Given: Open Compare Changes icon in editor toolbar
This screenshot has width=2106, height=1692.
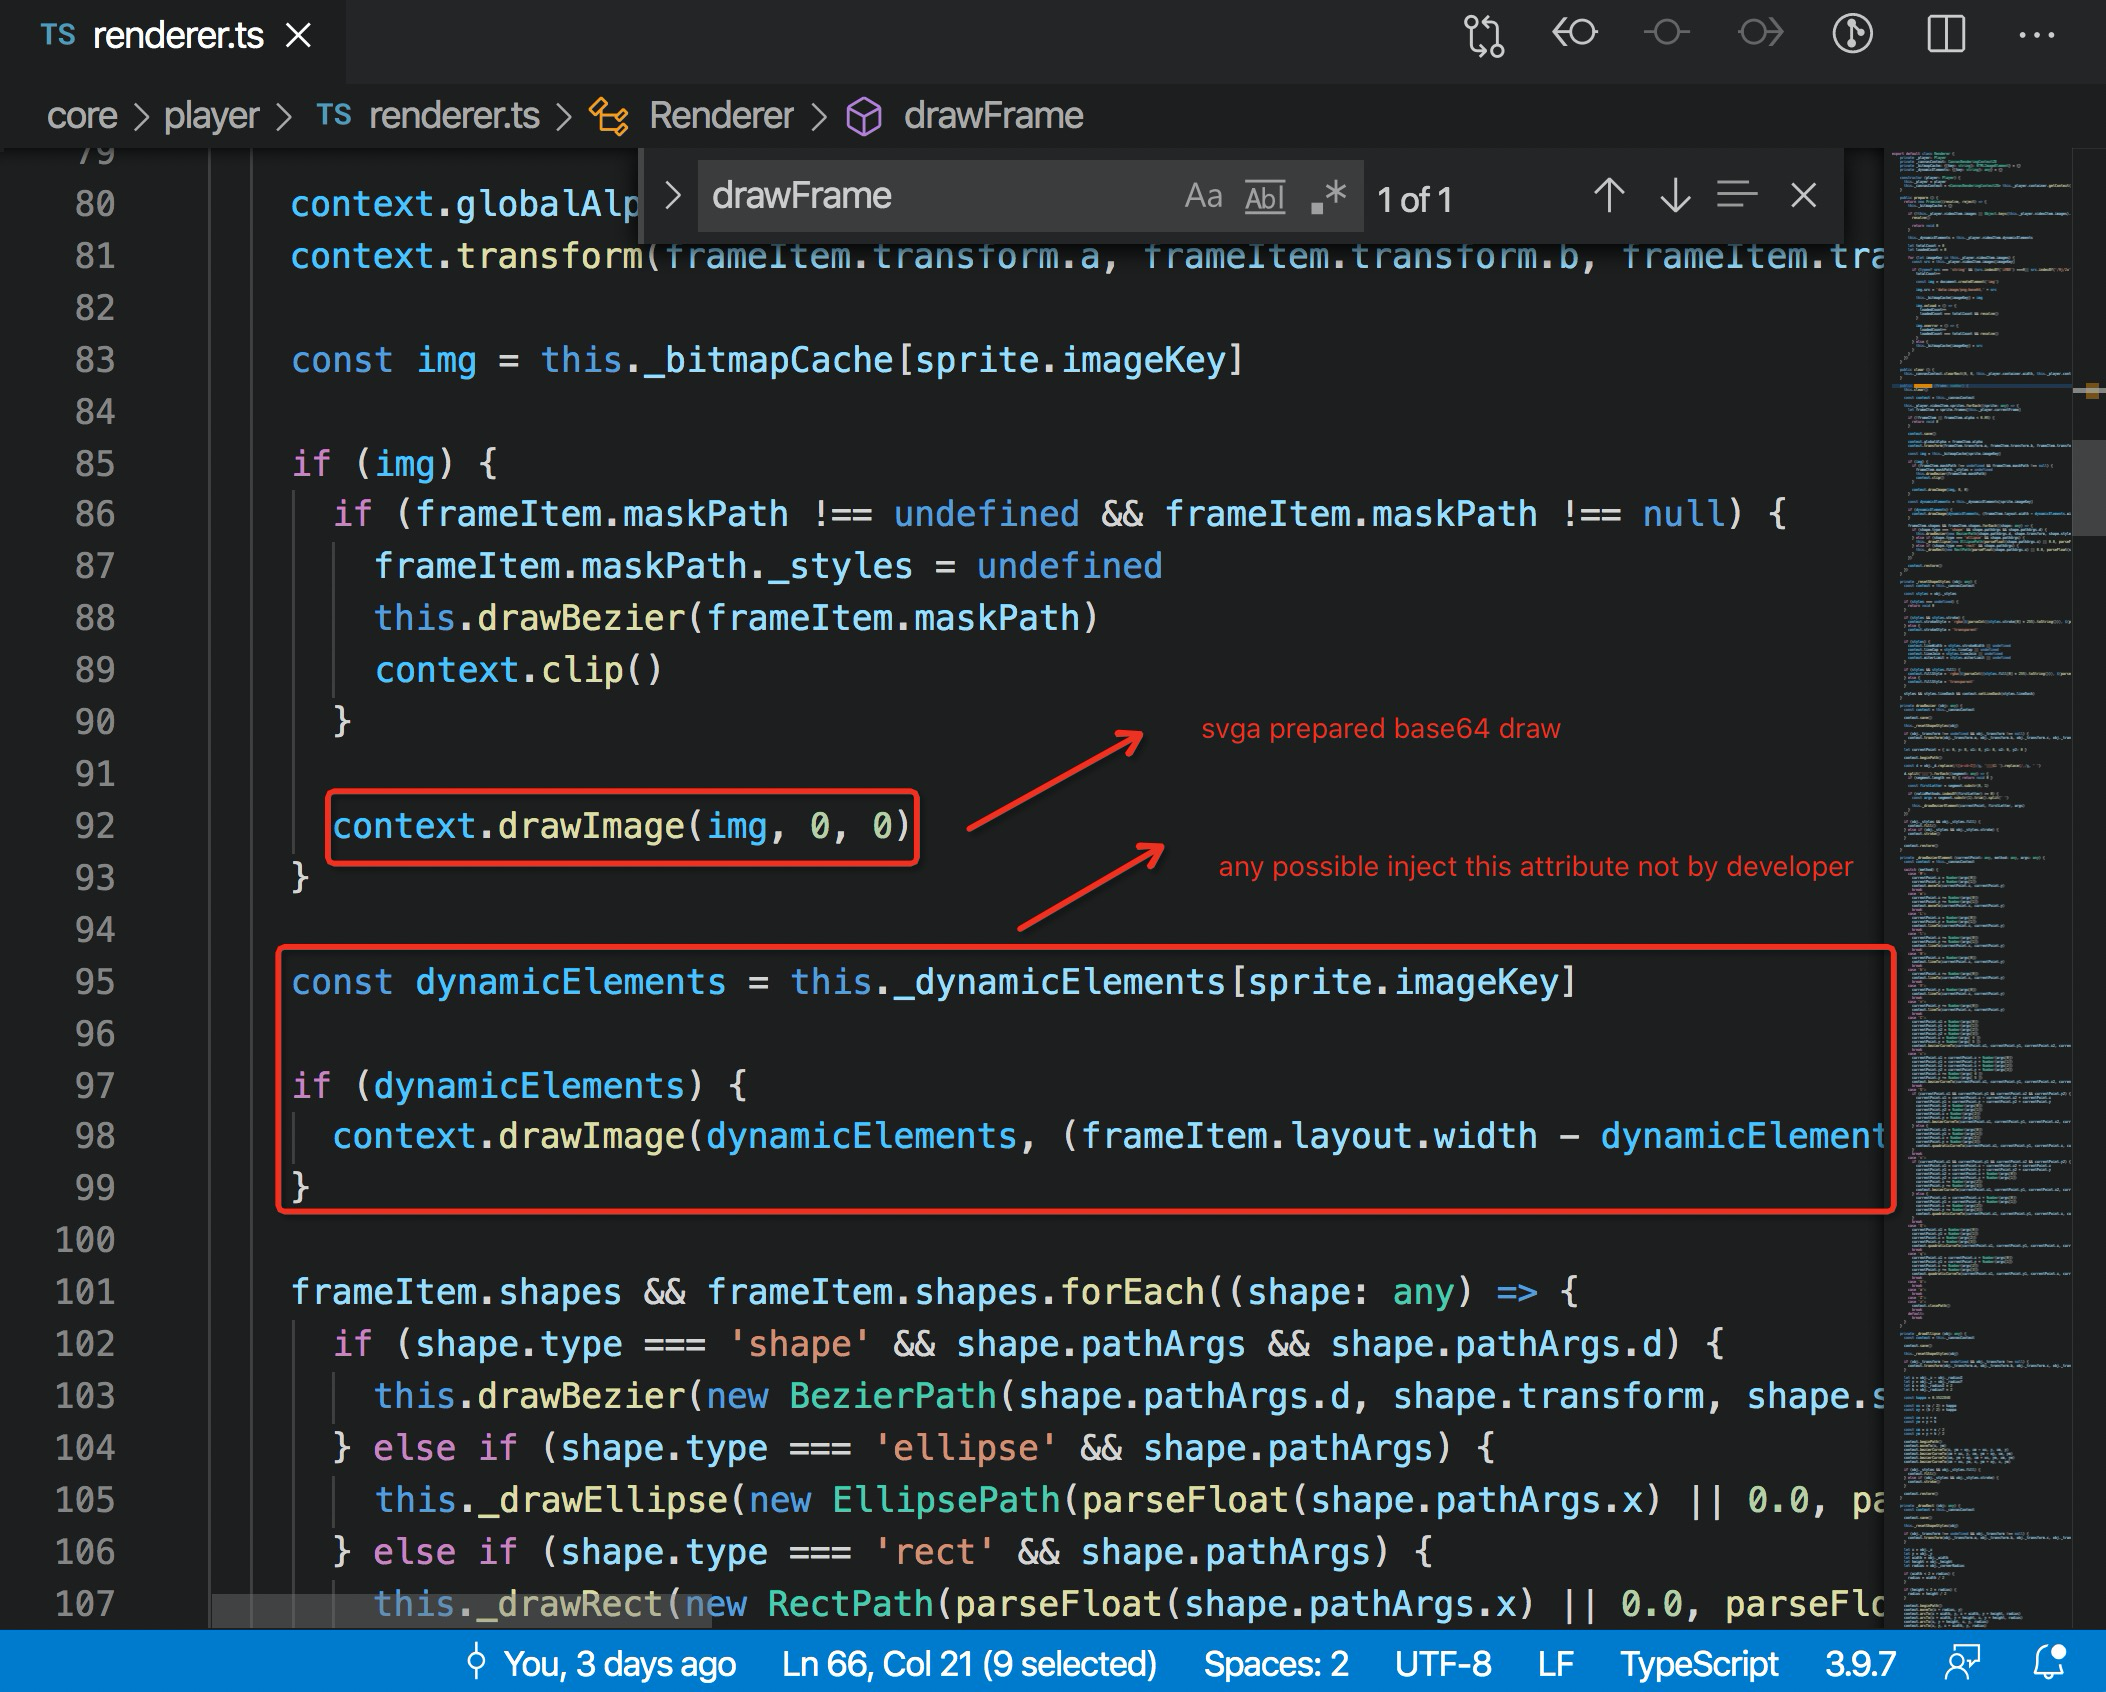Looking at the screenshot, I should pos(1484,36).
